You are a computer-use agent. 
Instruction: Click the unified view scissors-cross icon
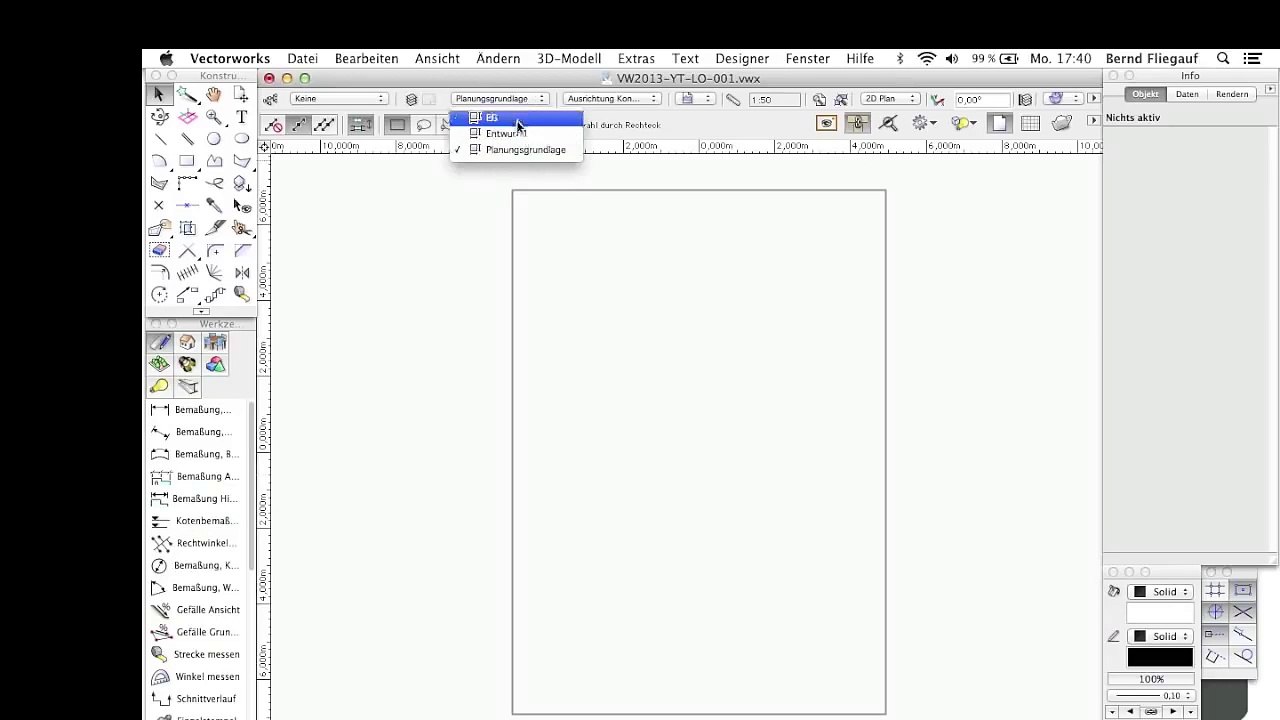(888, 124)
